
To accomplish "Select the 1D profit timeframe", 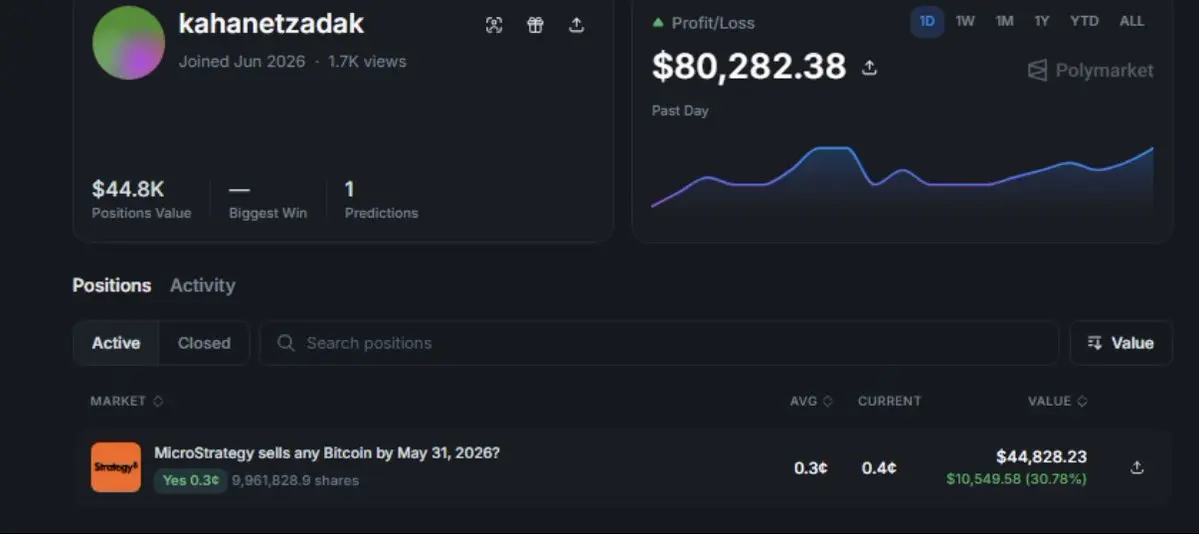I will click(x=927, y=21).
